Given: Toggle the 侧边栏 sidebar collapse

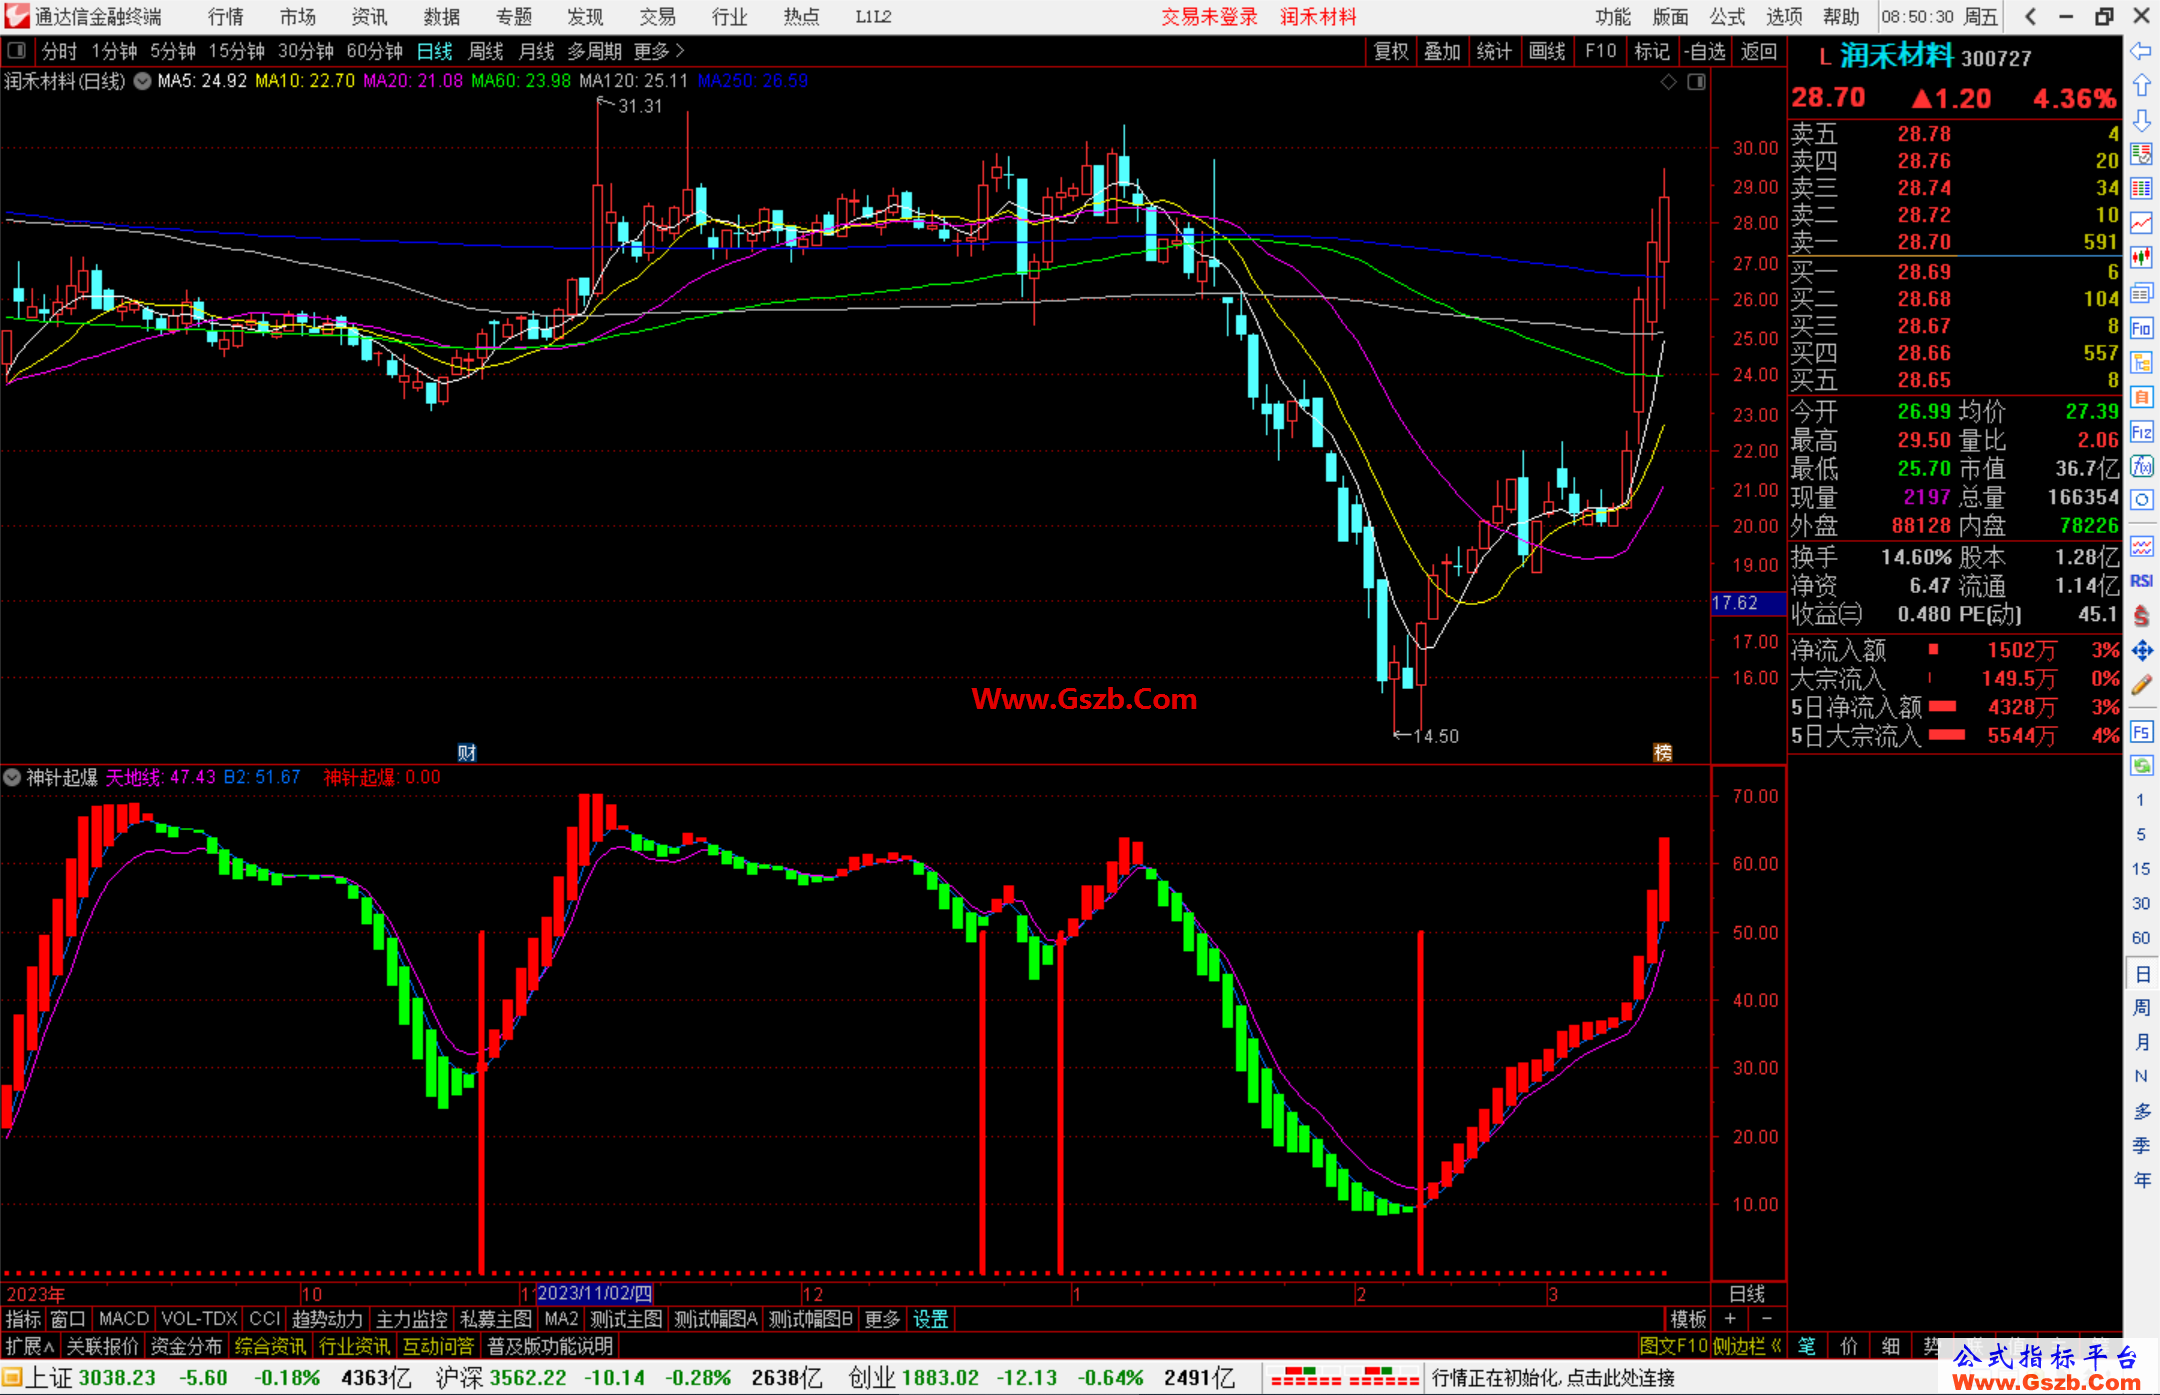Looking at the screenshot, I should 1746,1346.
